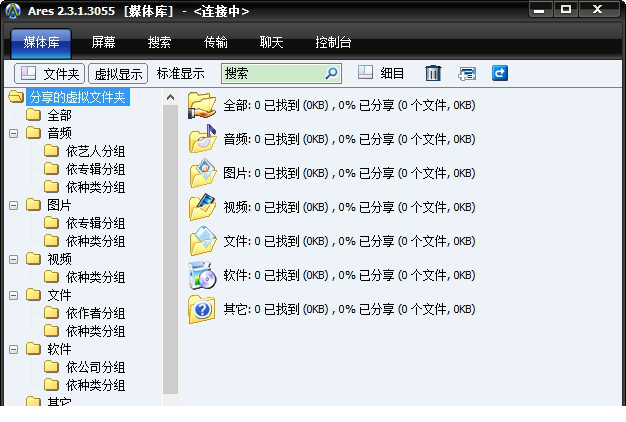Select the 标准显示 view option
Image resolution: width=626 pixels, height=422 pixels.
[x=180, y=73]
